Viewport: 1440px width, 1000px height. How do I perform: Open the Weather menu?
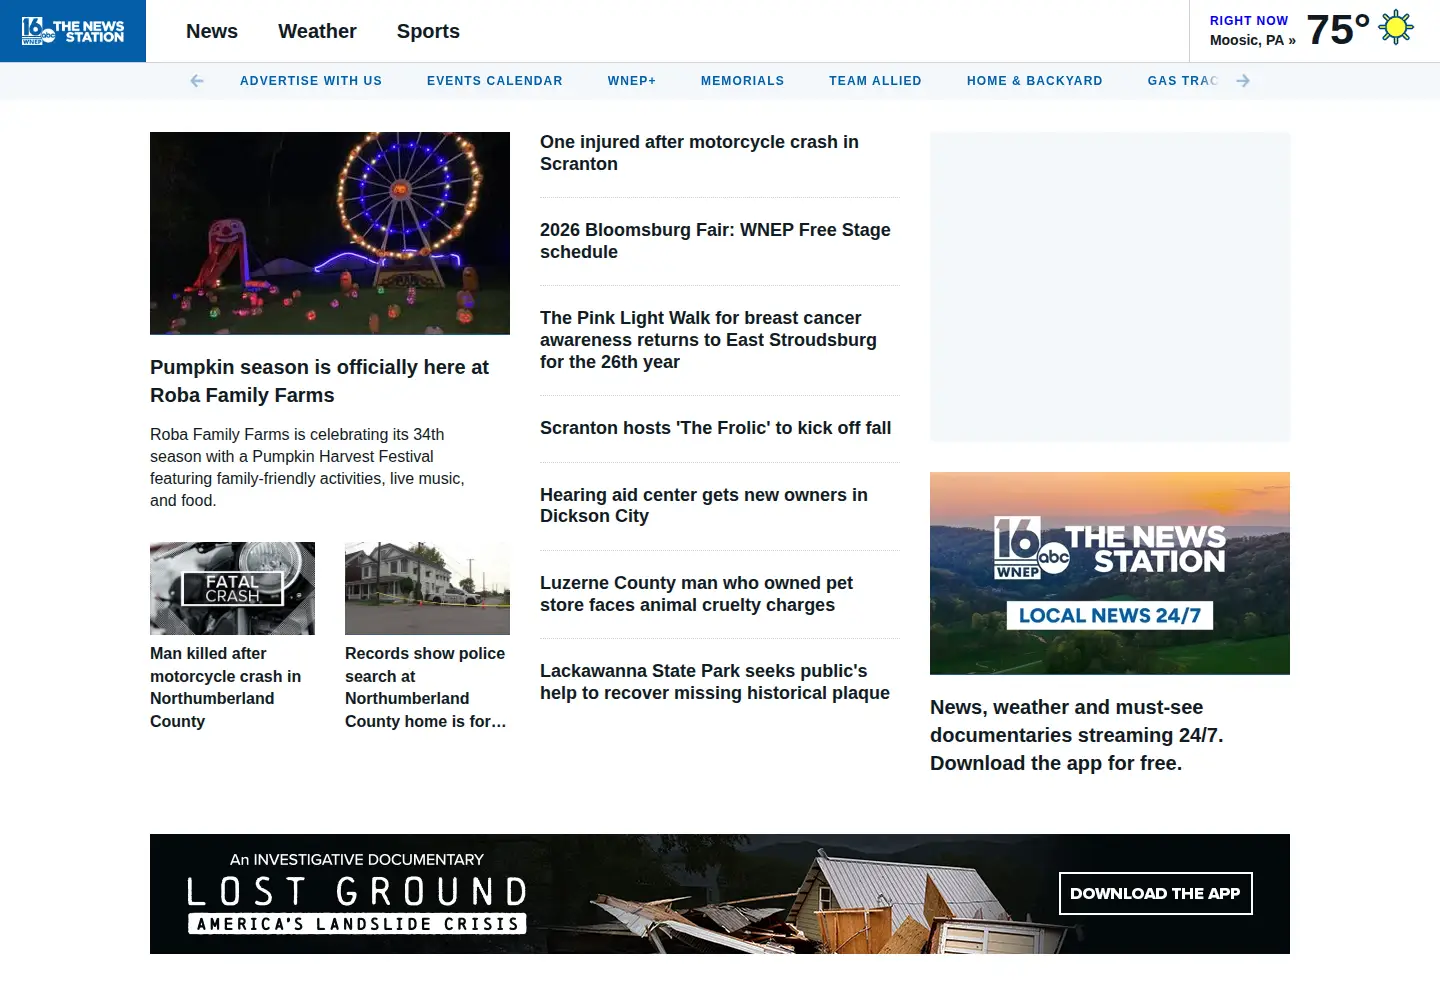click(x=317, y=31)
